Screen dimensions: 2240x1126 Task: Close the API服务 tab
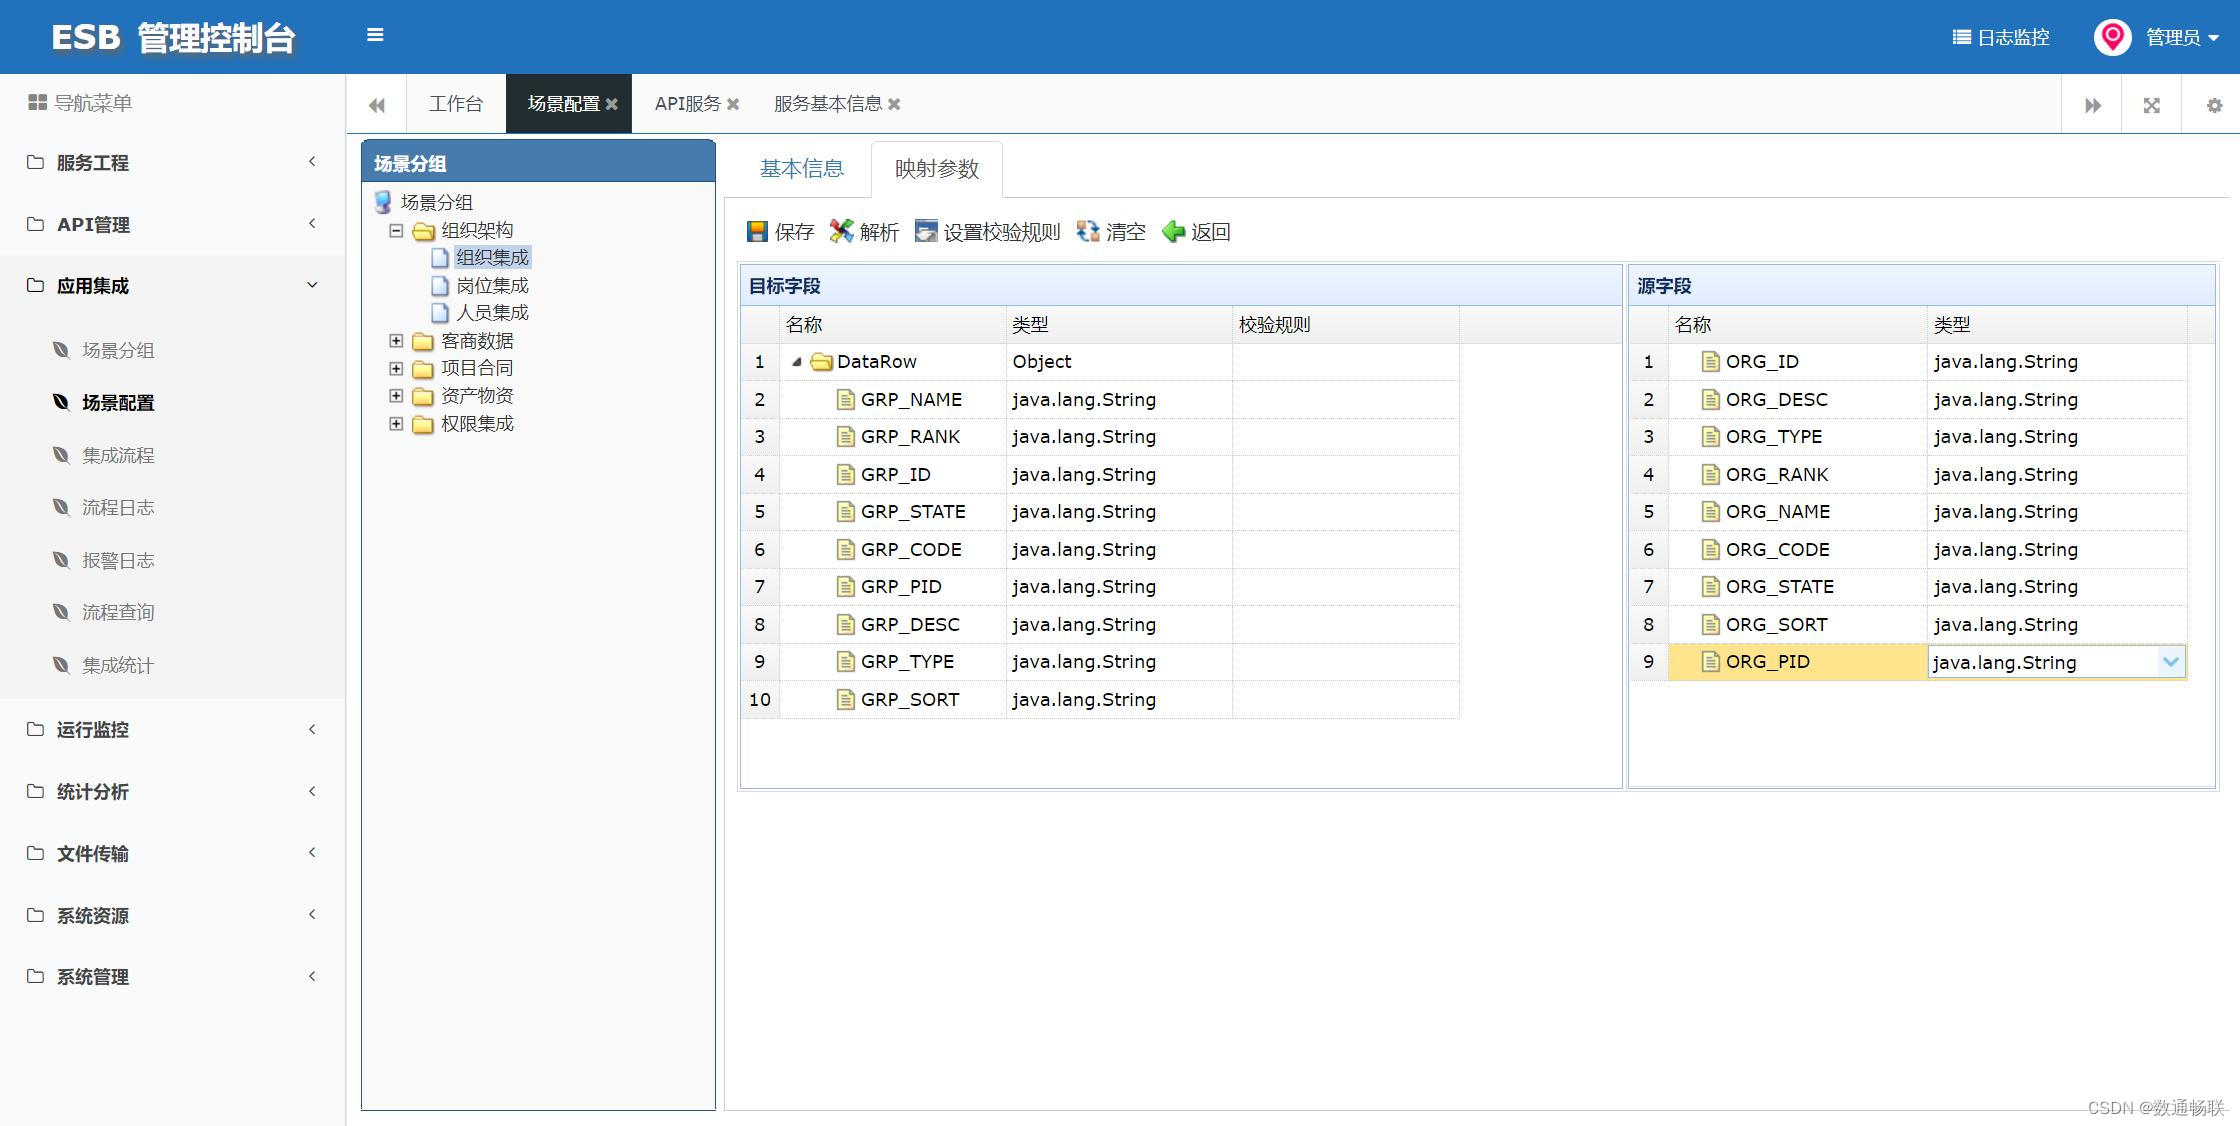pos(733,104)
